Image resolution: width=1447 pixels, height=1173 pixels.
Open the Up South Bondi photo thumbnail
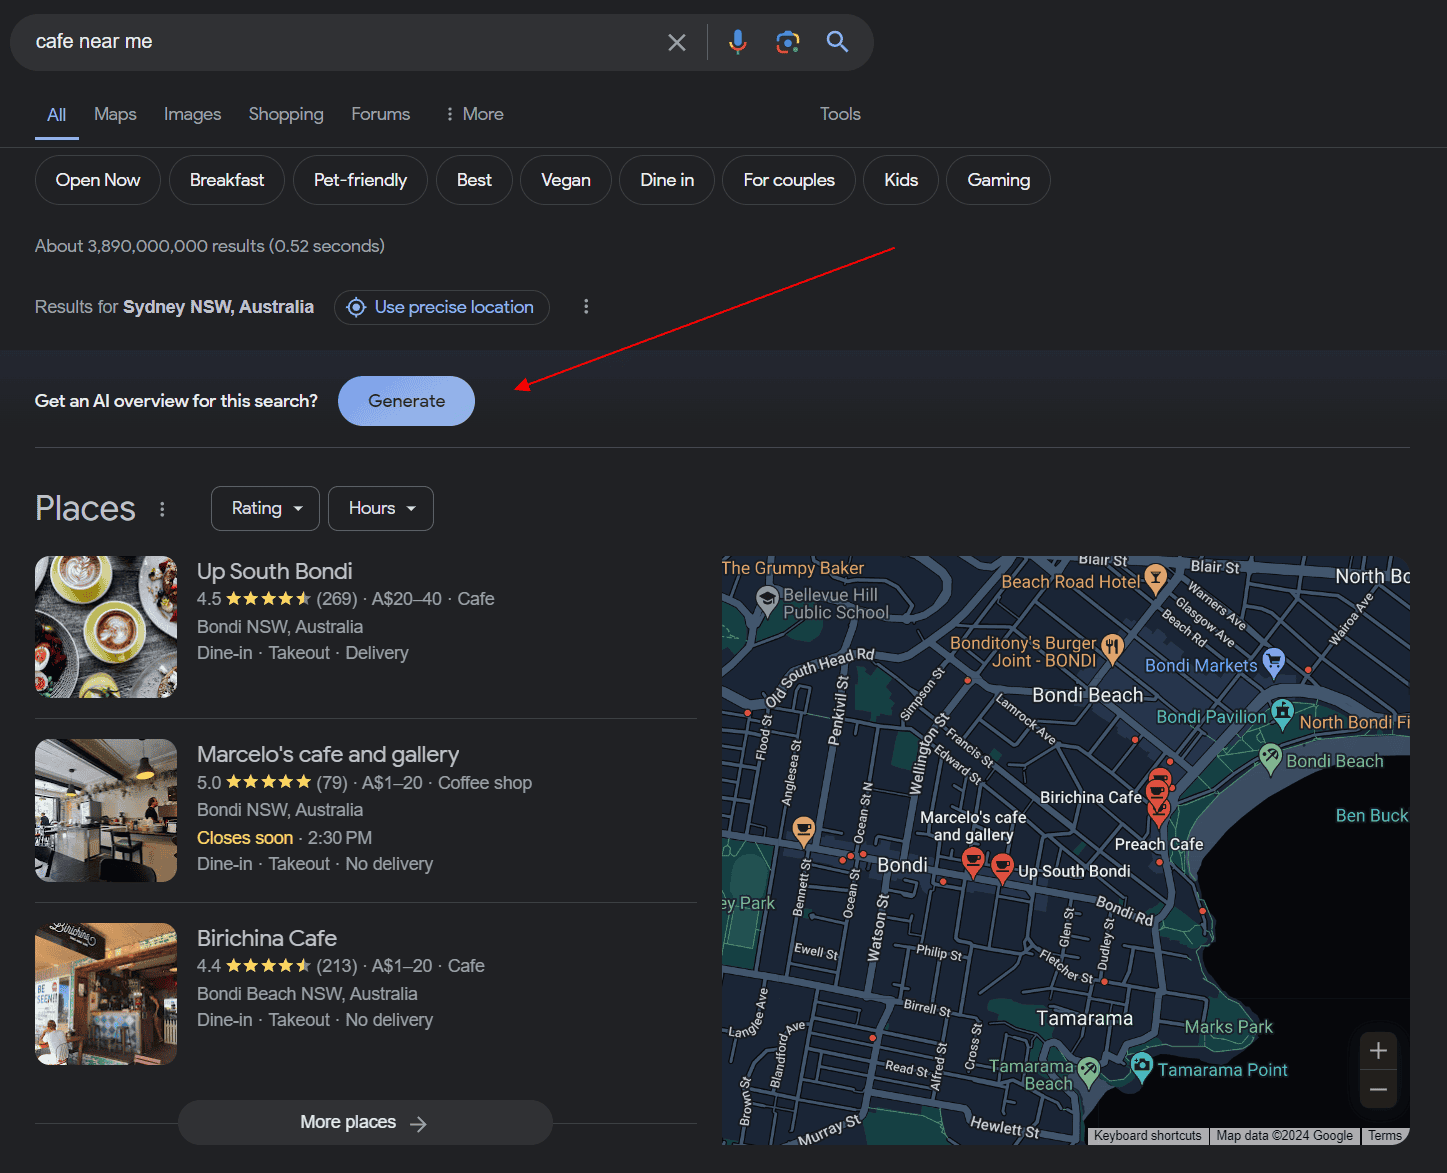coord(106,627)
